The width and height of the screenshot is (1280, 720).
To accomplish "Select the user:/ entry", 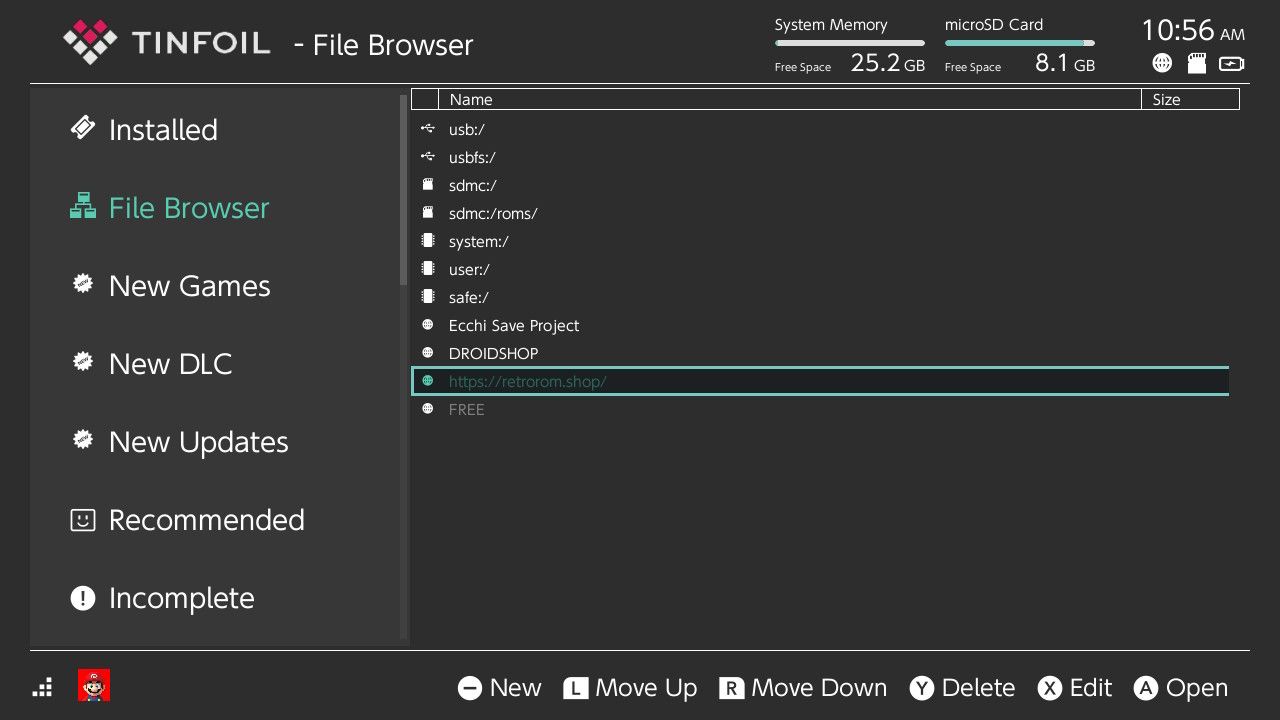I will click(820, 269).
